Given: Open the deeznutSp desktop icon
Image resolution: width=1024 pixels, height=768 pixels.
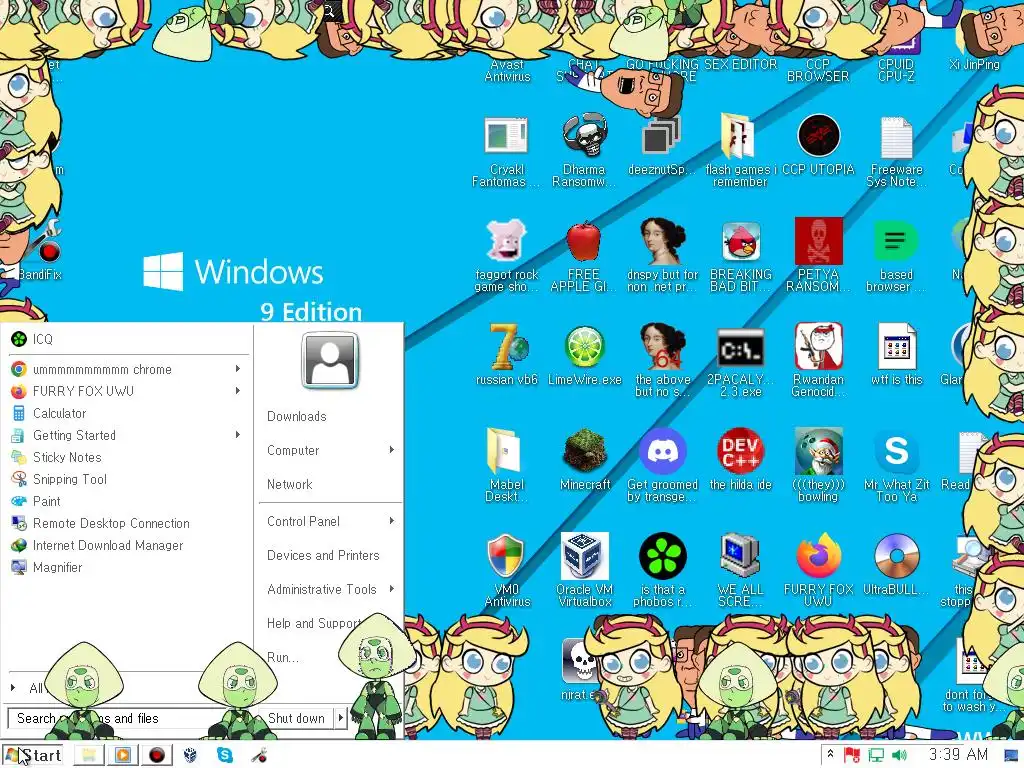Looking at the screenshot, I should pos(662,136).
